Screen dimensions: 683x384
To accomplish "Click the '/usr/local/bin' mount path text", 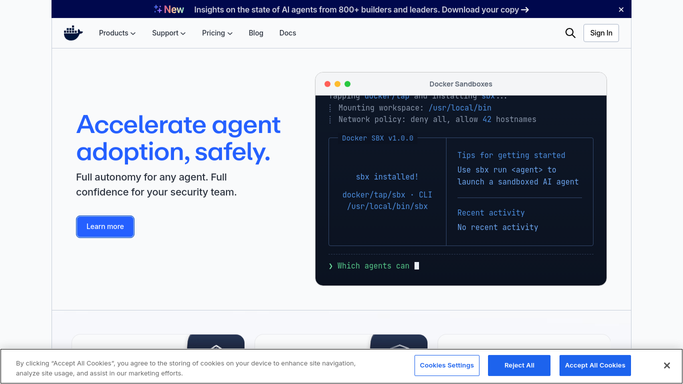I will point(460,108).
